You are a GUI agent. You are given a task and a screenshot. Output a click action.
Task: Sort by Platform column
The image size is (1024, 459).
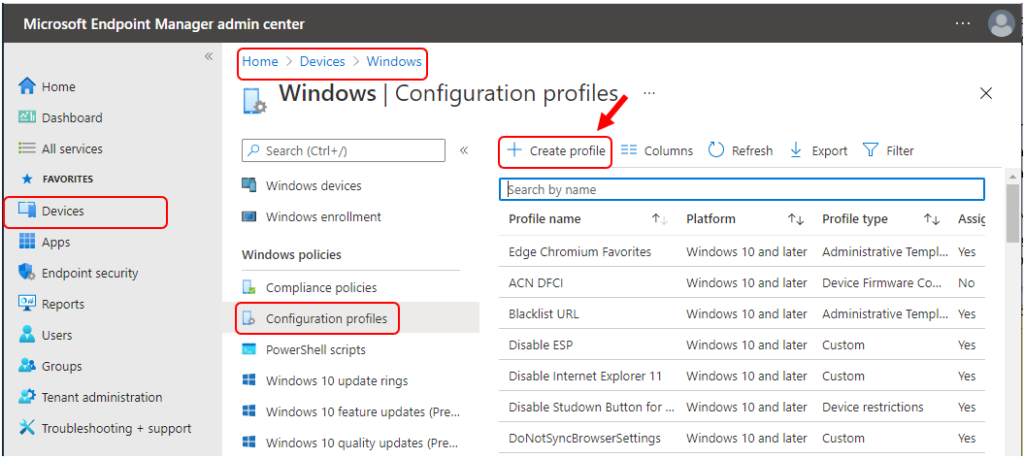(795, 220)
